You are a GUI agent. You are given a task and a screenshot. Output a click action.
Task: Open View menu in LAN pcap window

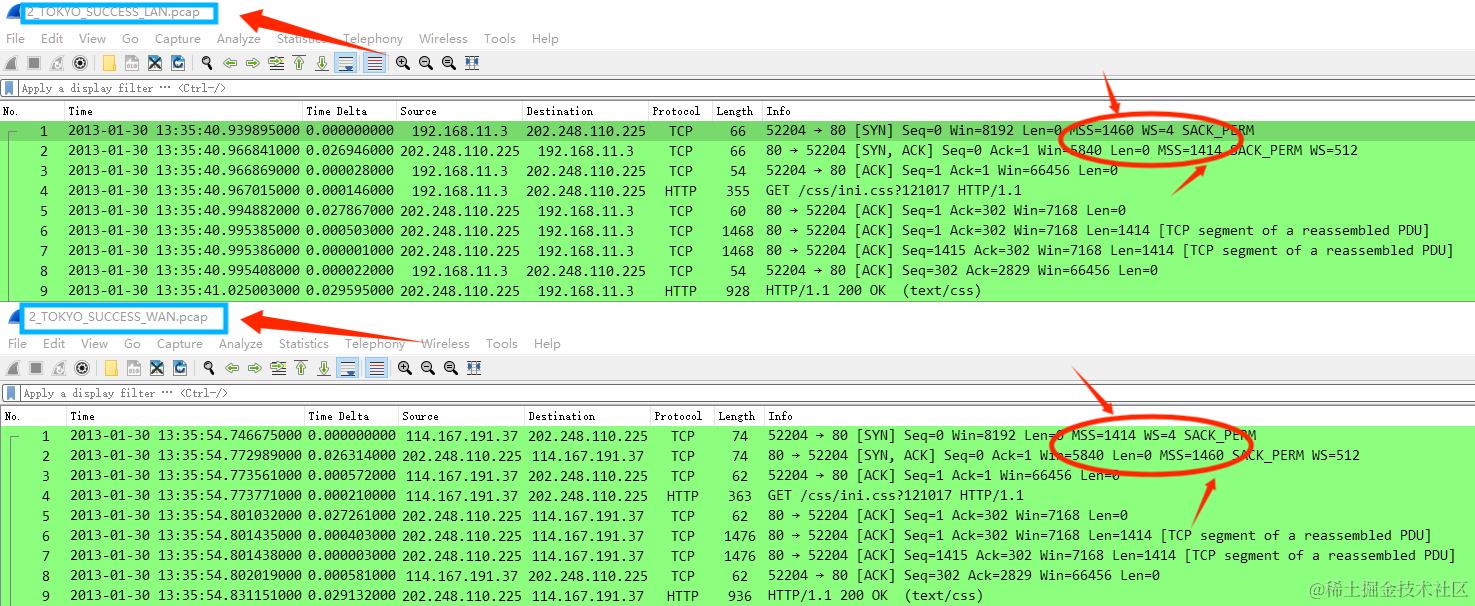click(92, 39)
